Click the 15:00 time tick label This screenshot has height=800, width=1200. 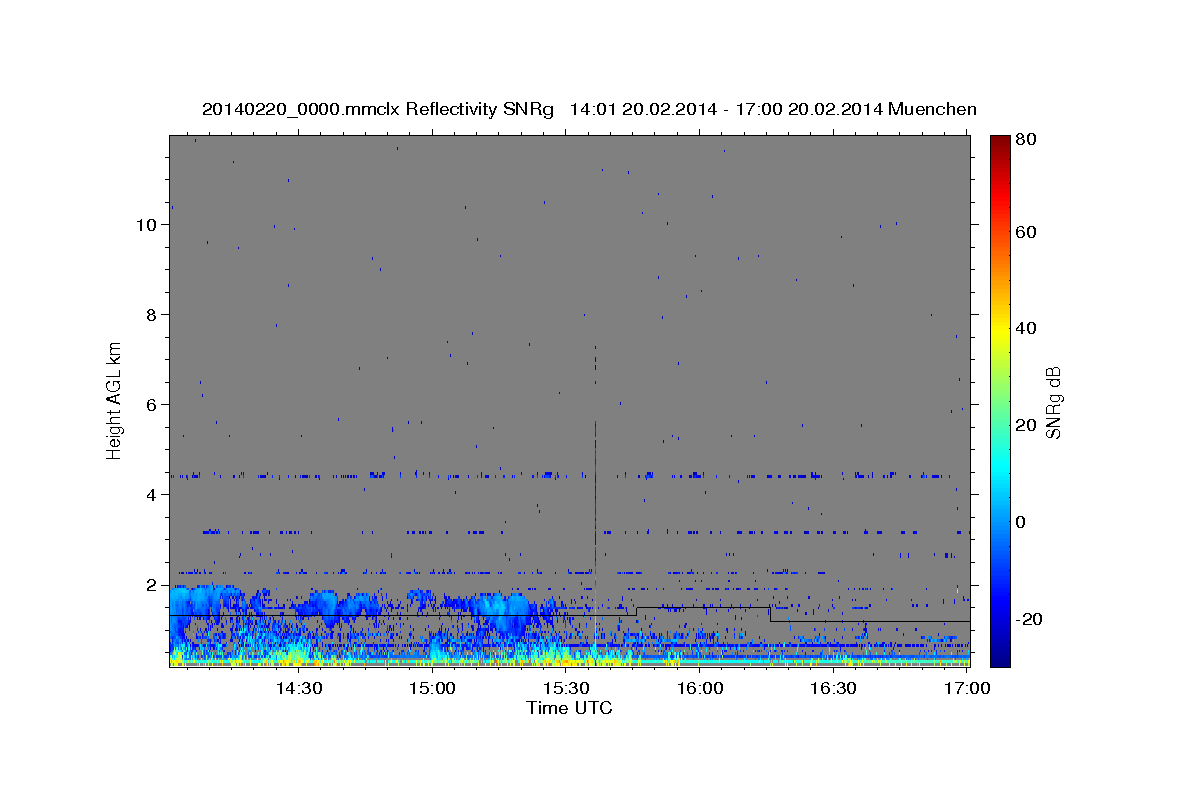point(433,689)
